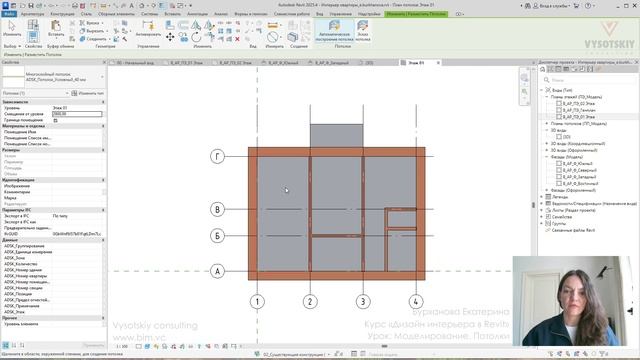Expand the Ceiling Plans (Планы потолков) tree node
Viewport: 640px width, 360px height.
[547, 123]
